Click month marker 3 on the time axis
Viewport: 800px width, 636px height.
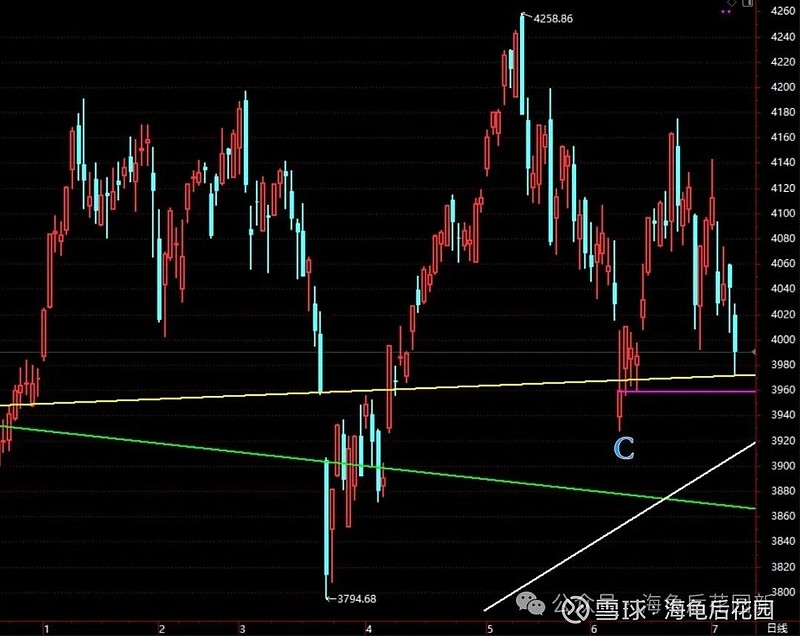(242, 629)
